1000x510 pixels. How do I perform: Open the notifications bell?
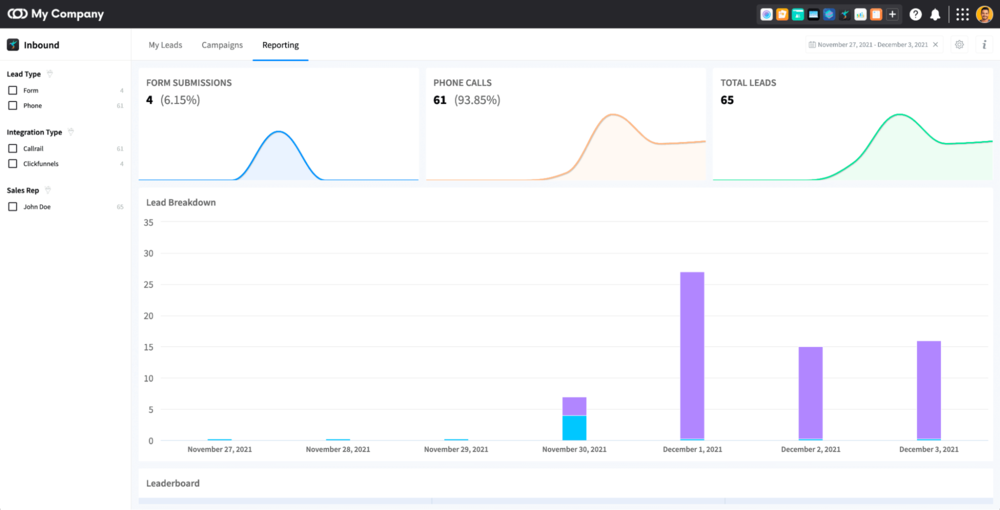point(935,15)
